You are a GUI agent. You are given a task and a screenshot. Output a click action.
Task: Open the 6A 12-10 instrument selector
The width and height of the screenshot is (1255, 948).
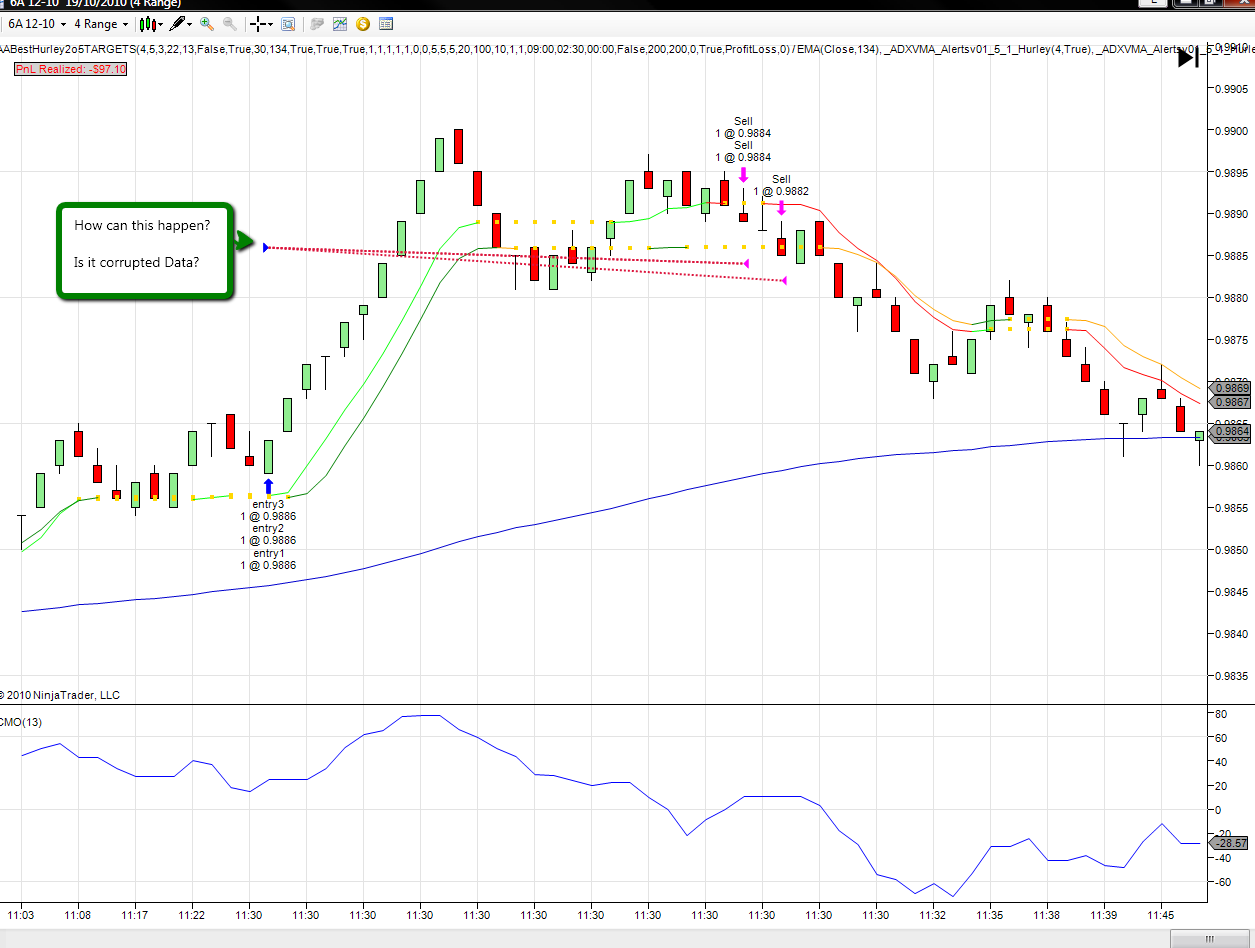(38, 23)
